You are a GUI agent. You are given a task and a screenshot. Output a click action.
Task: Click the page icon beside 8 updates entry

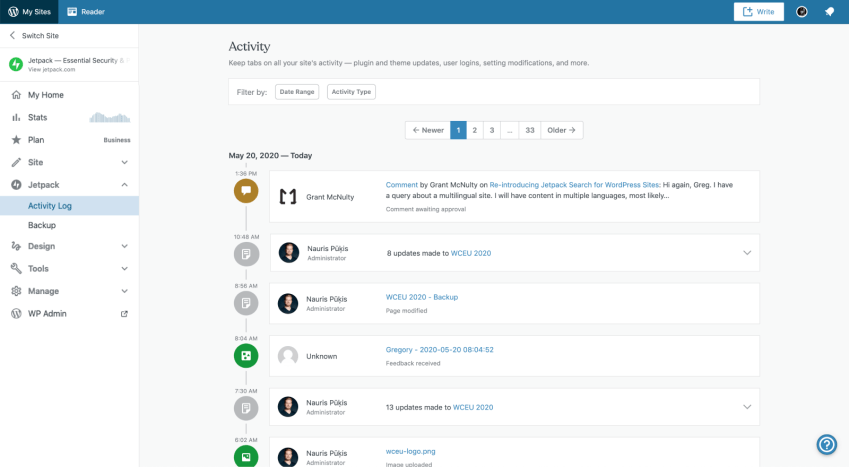click(246, 253)
